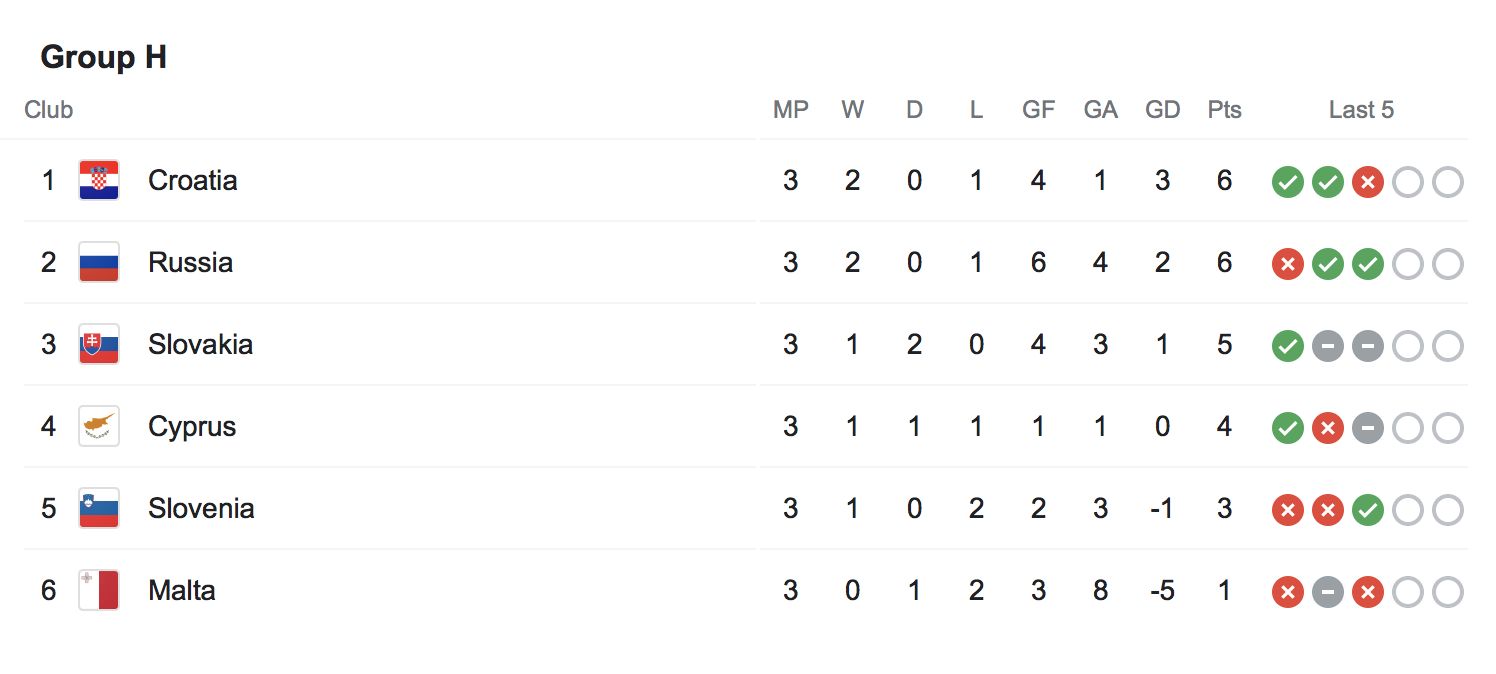Click the GD column header

(1162, 110)
